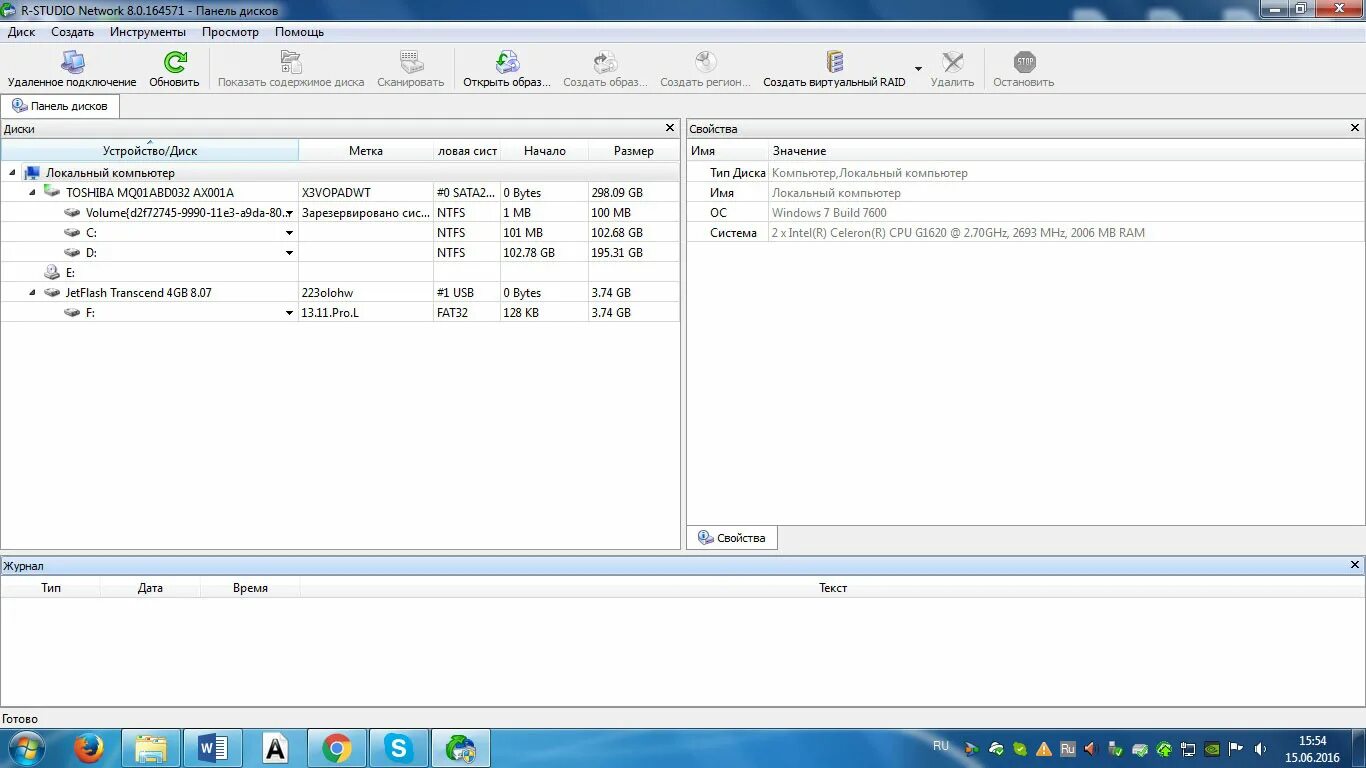1366x768 pixels.
Task: Select the D: volume in disk tree
Action: (x=91, y=253)
